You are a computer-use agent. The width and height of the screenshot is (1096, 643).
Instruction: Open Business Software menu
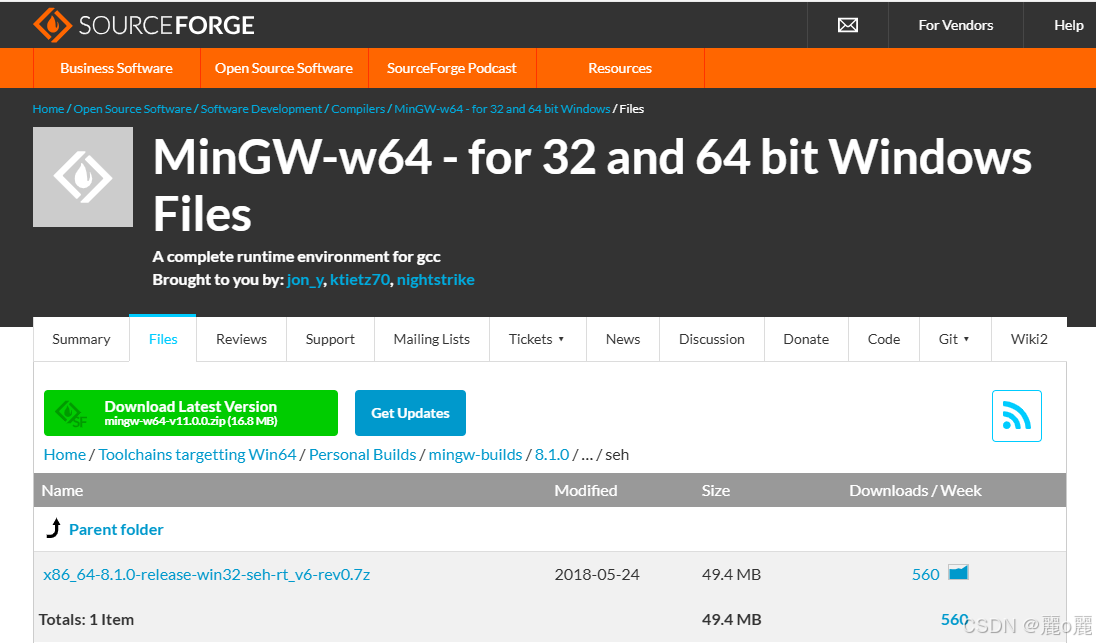pos(116,68)
